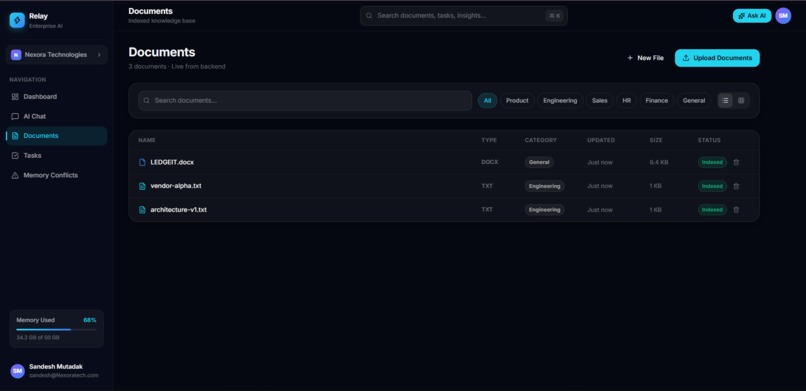Click the Dashboard grid icon in sidebar
Image resolution: width=806 pixels, height=391 pixels.
click(15, 97)
